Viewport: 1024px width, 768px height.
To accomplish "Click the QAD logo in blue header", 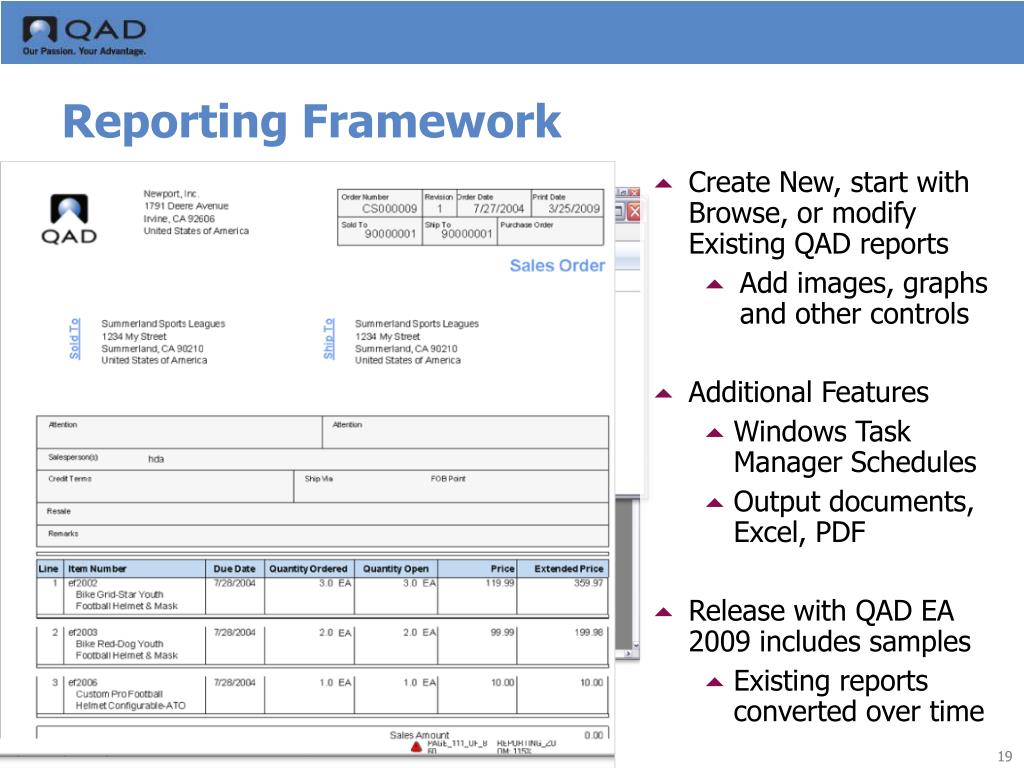I will coord(84,37).
